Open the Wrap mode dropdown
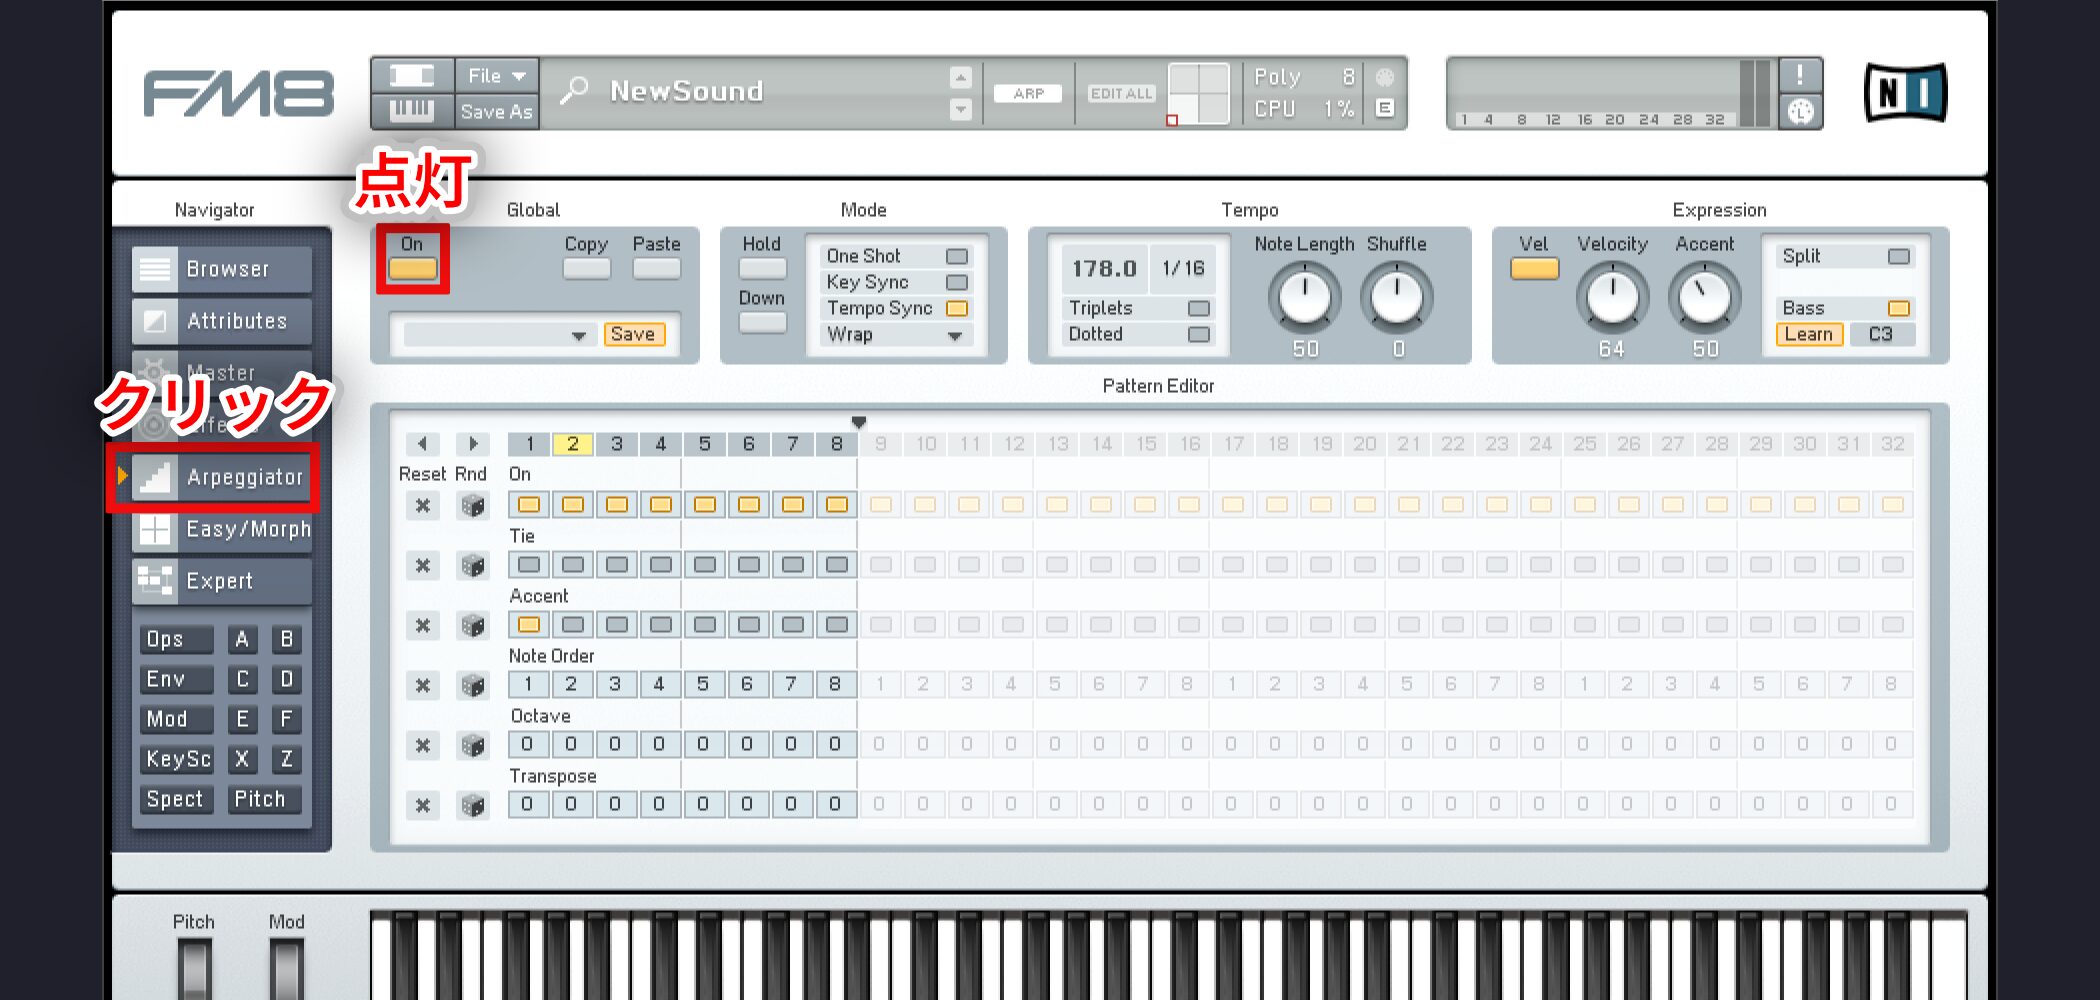Screen dimensions: 2100x1000 [x=894, y=335]
